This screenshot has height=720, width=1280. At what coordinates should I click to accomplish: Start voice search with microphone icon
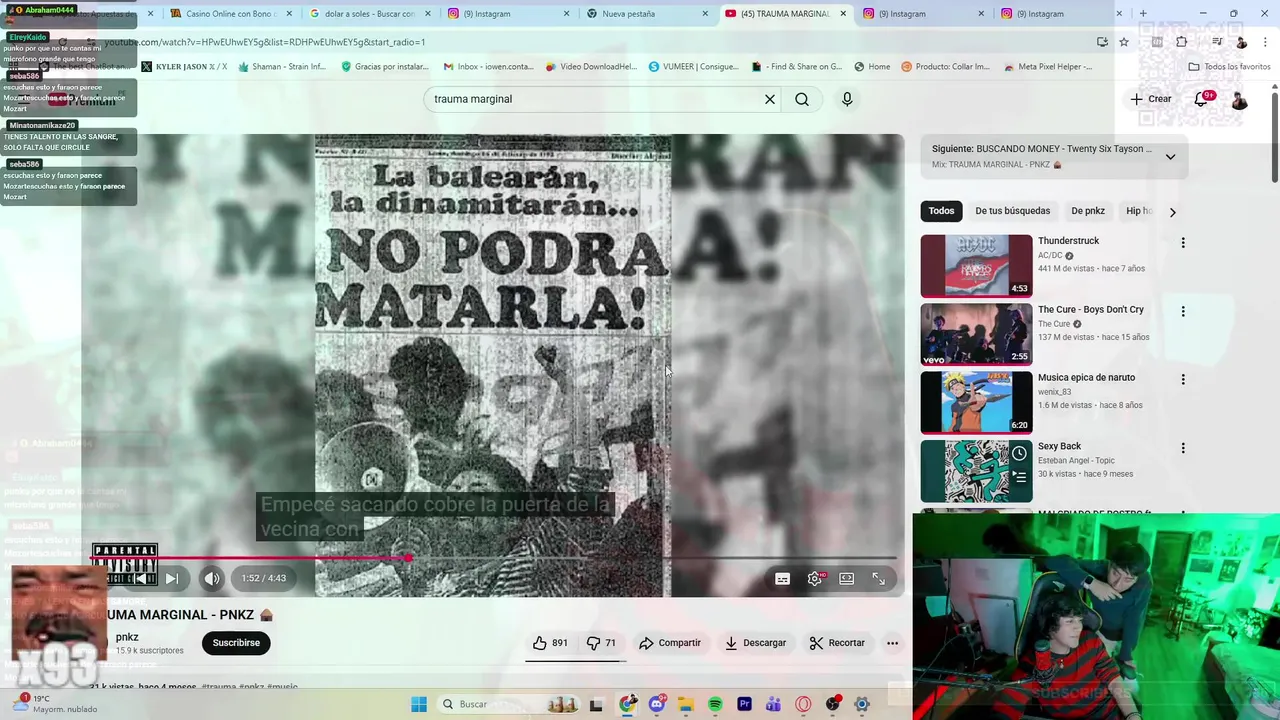coord(847,99)
